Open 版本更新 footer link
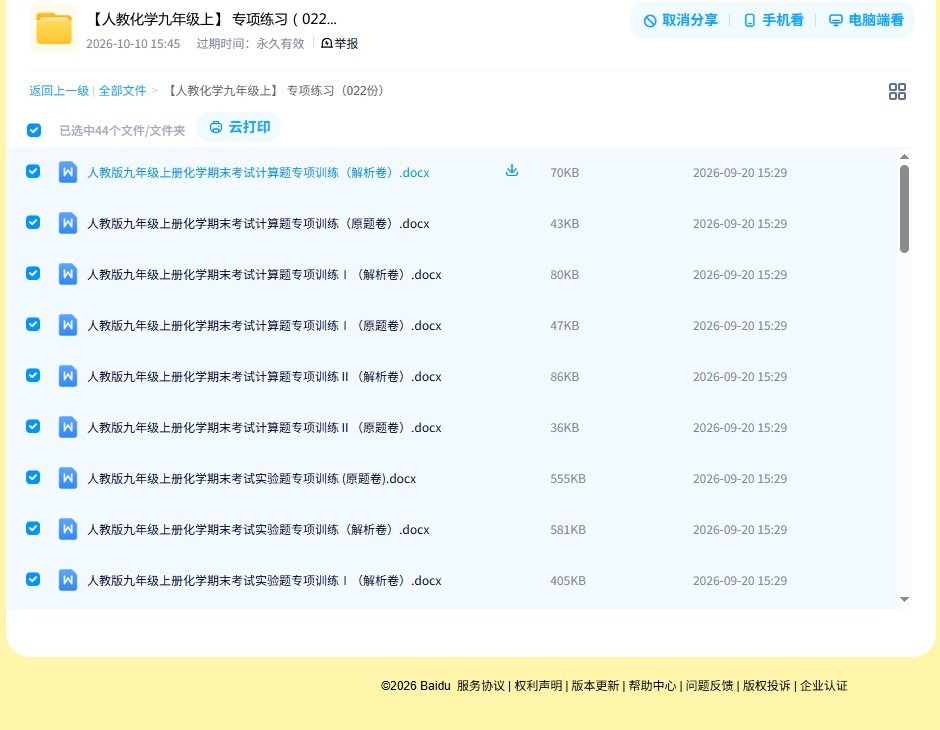This screenshot has height=730, width=940. pos(595,686)
